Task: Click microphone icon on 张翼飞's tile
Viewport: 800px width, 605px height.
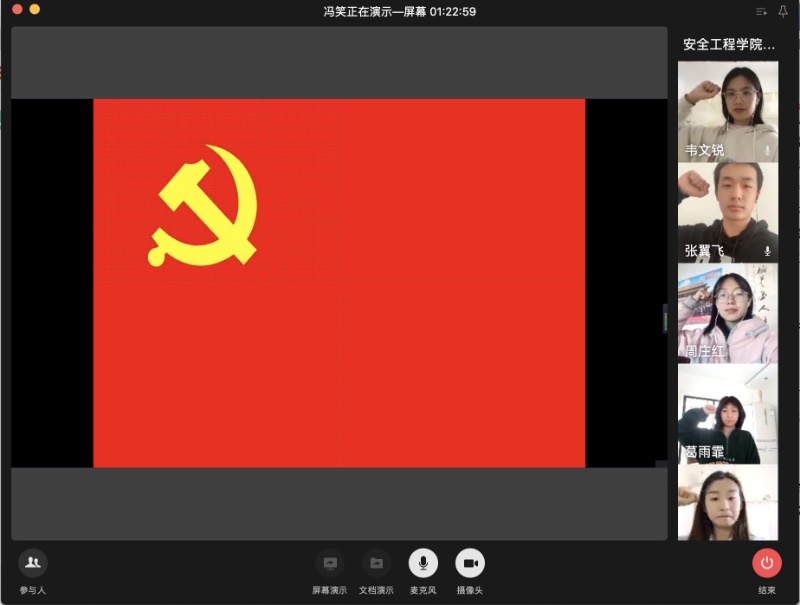Action: tap(767, 250)
